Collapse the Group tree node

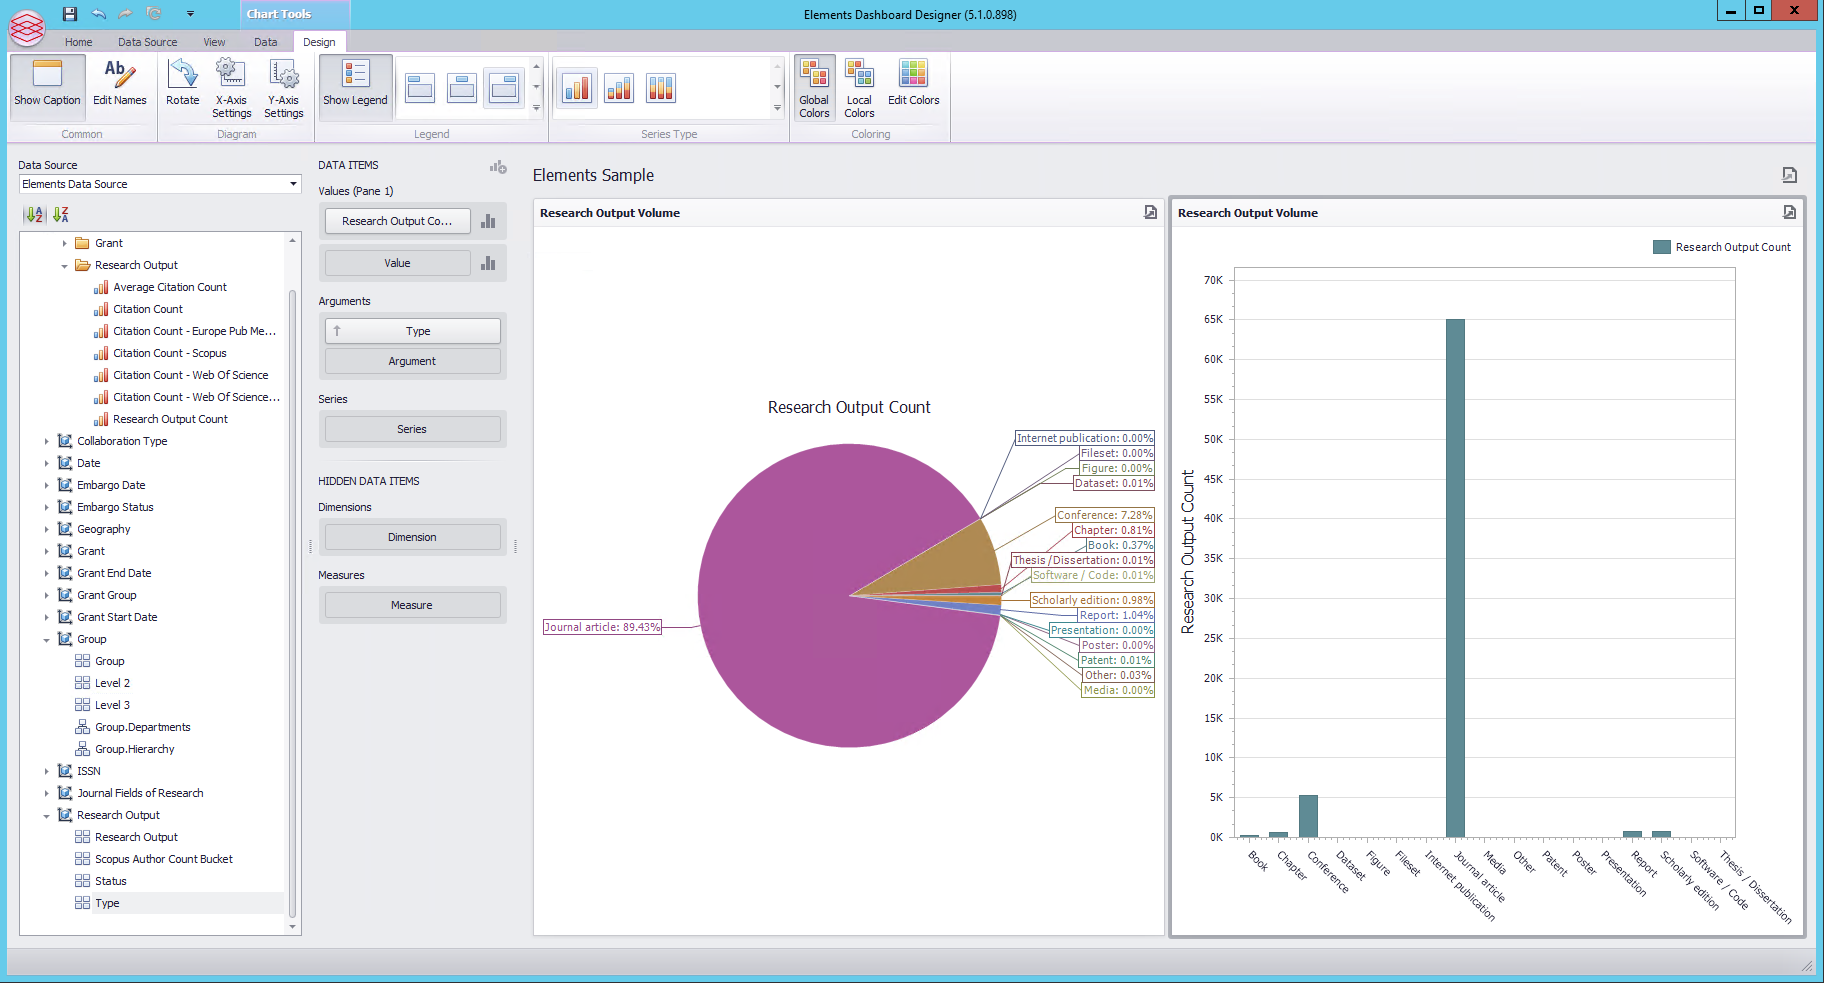tap(46, 640)
